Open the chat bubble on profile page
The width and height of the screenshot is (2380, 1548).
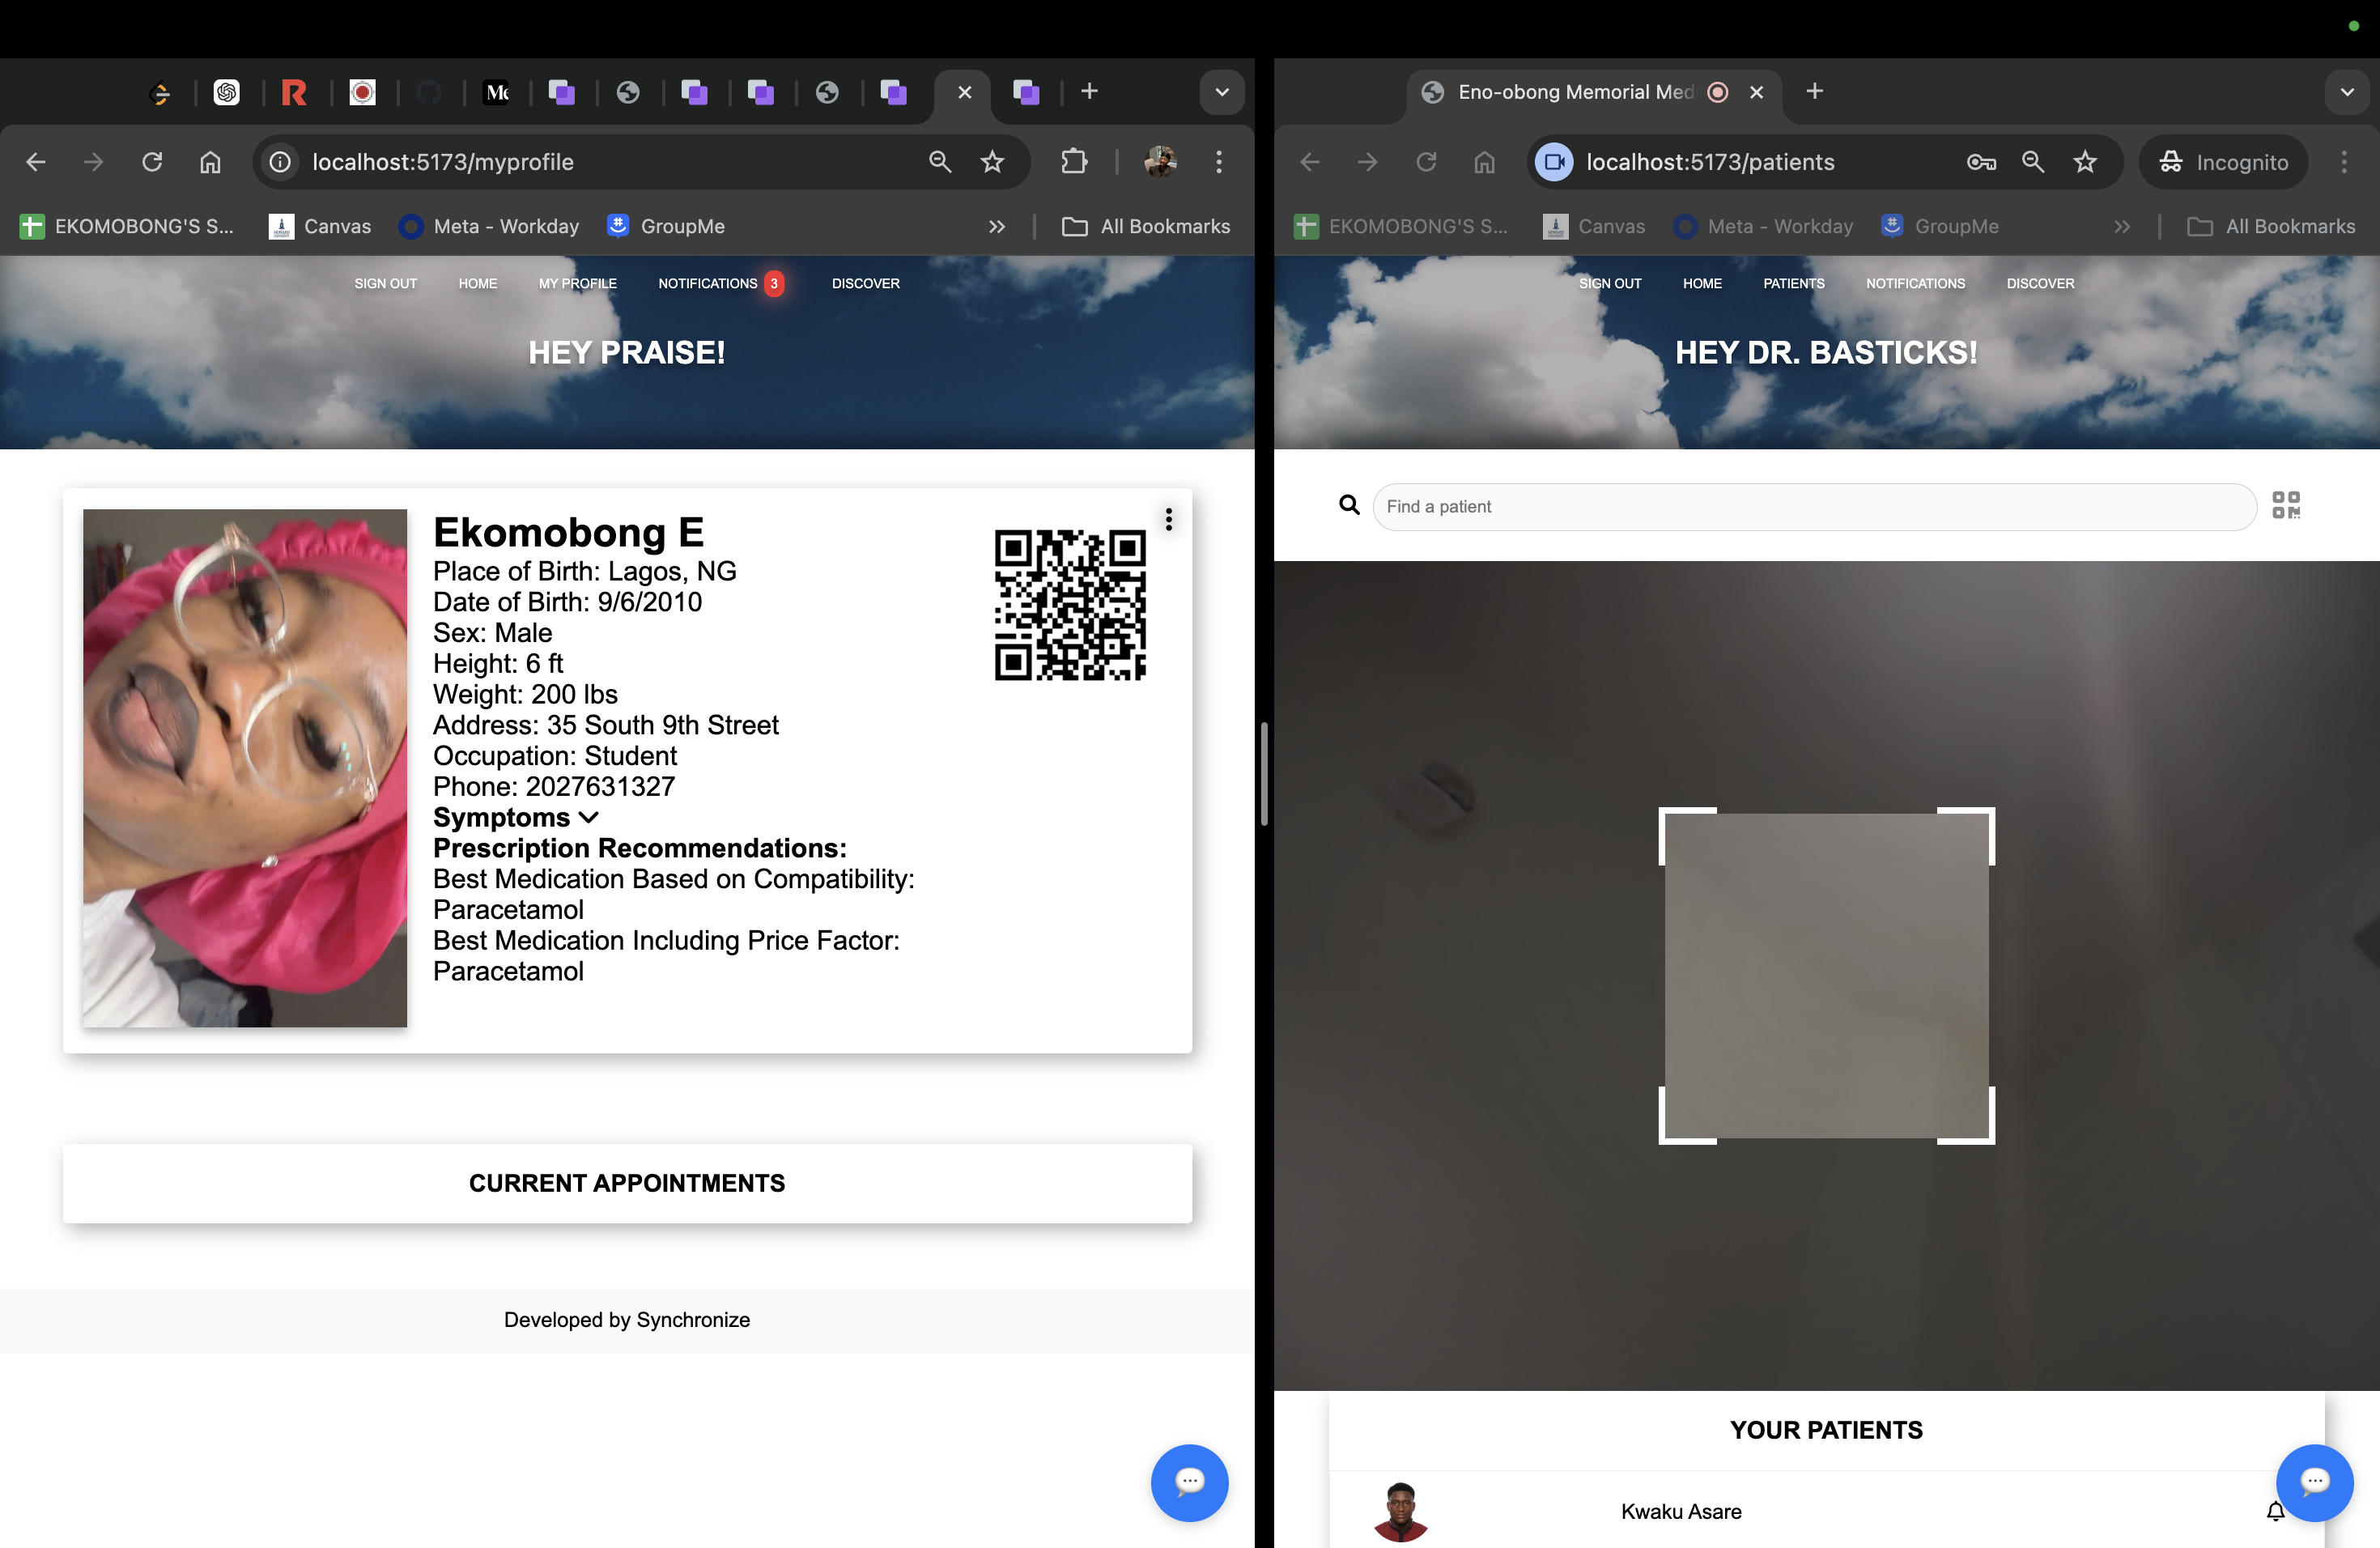click(x=1189, y=1482)
